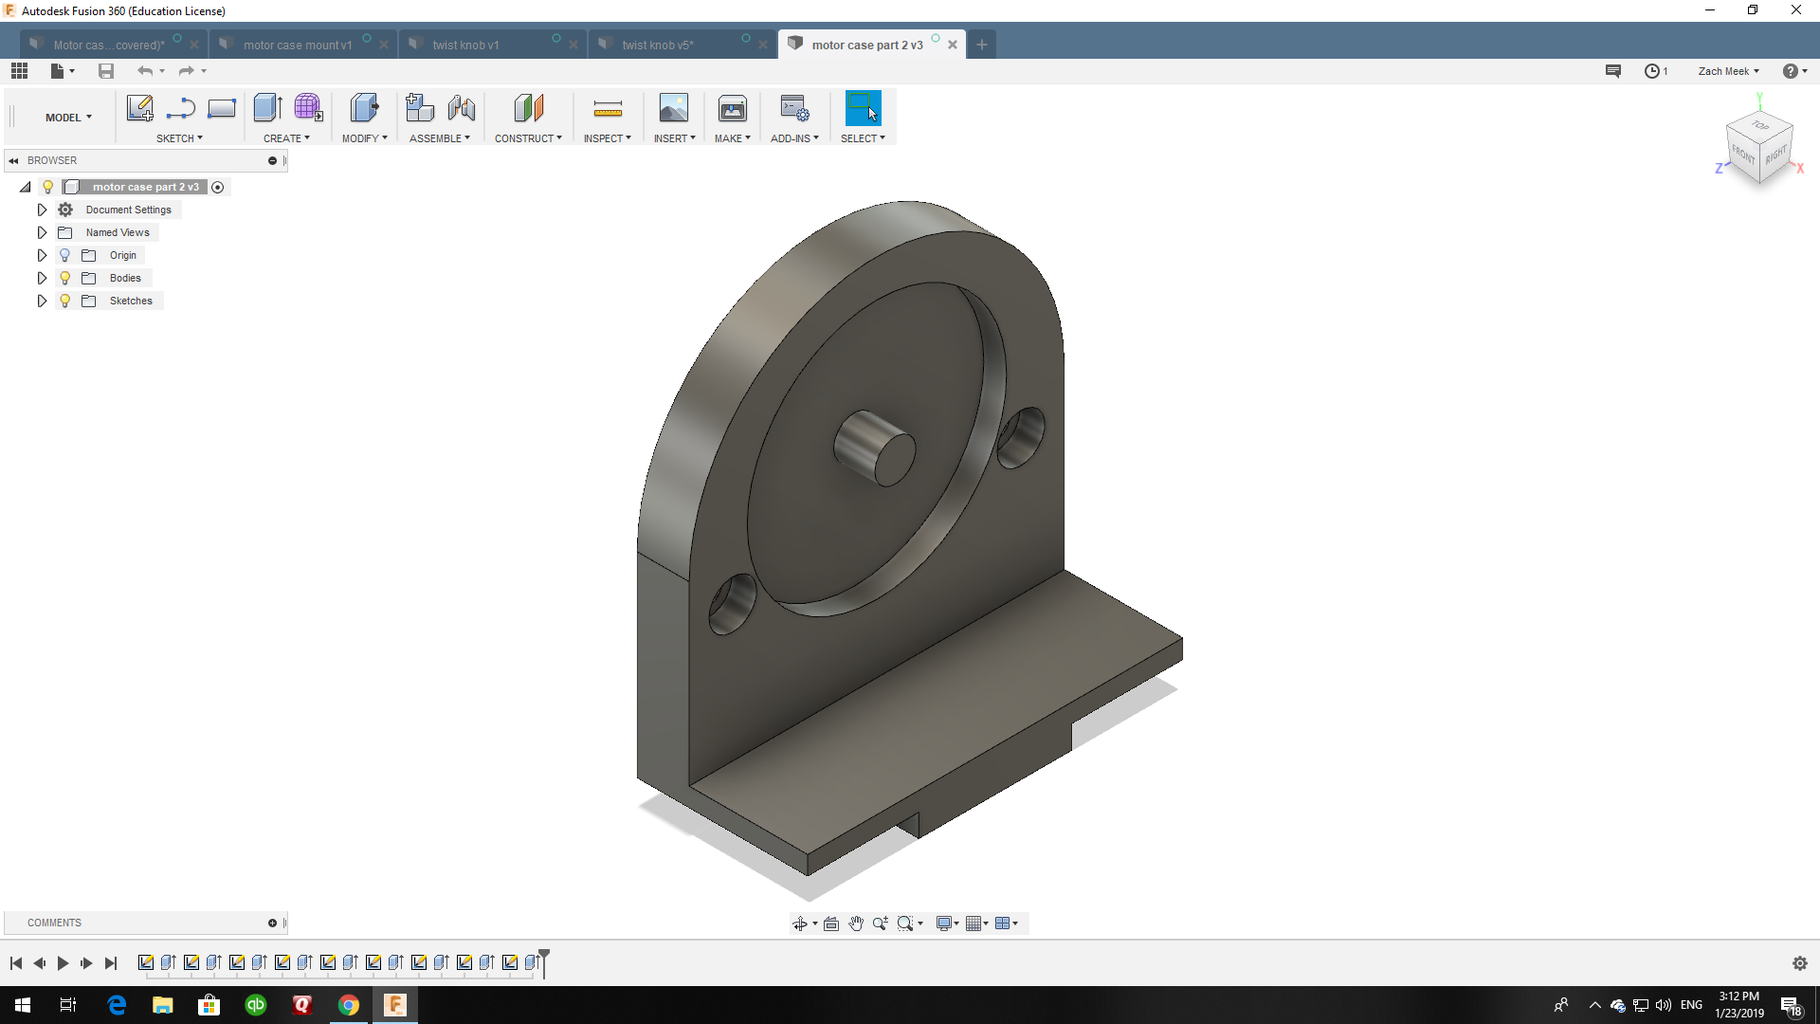Switch to twist knob v5 tab

click(657, 45)
